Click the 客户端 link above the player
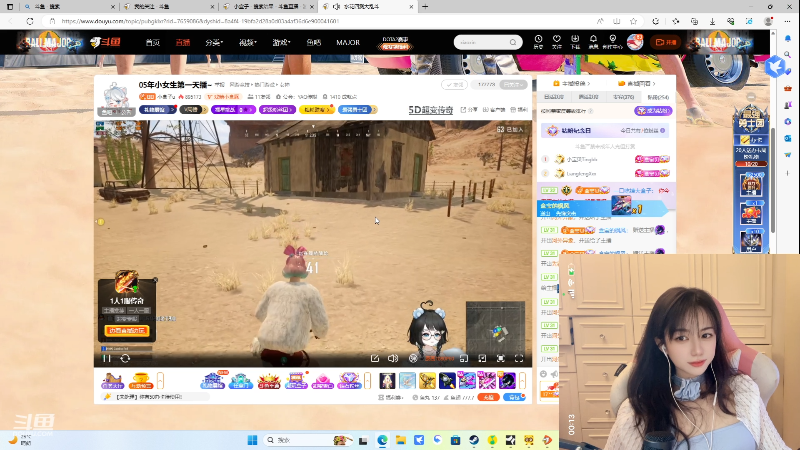Image resolution: width=800 pixels, height=450 pixels. (494, 110)
